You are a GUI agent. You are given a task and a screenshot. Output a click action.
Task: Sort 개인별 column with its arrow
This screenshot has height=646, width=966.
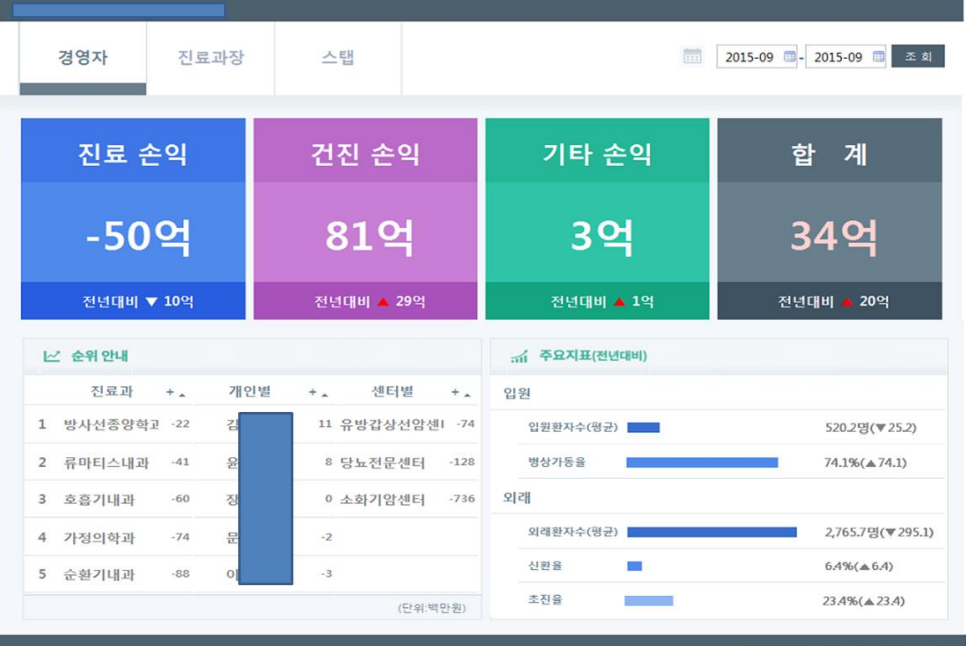pyautogui.click(x=325, y=394)
